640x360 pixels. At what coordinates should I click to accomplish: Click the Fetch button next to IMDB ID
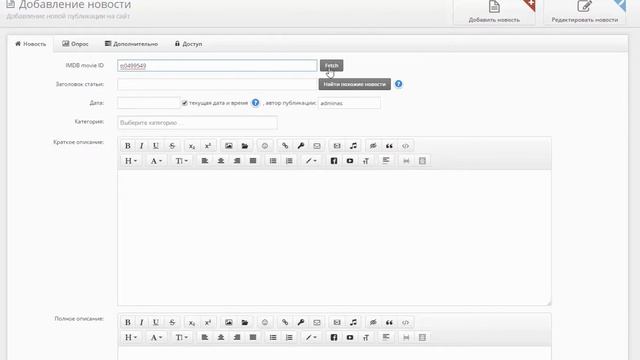click(331, 65)
